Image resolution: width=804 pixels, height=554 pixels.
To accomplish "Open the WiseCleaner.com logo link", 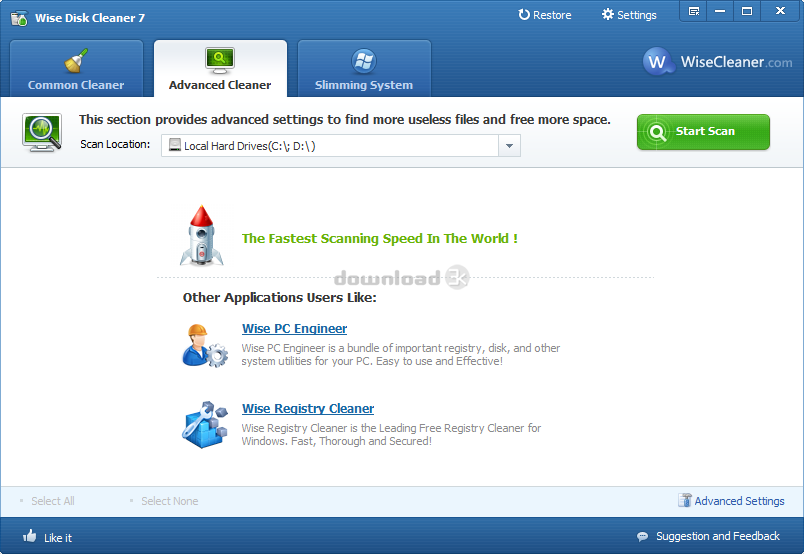I will click(x=718, y=62).
